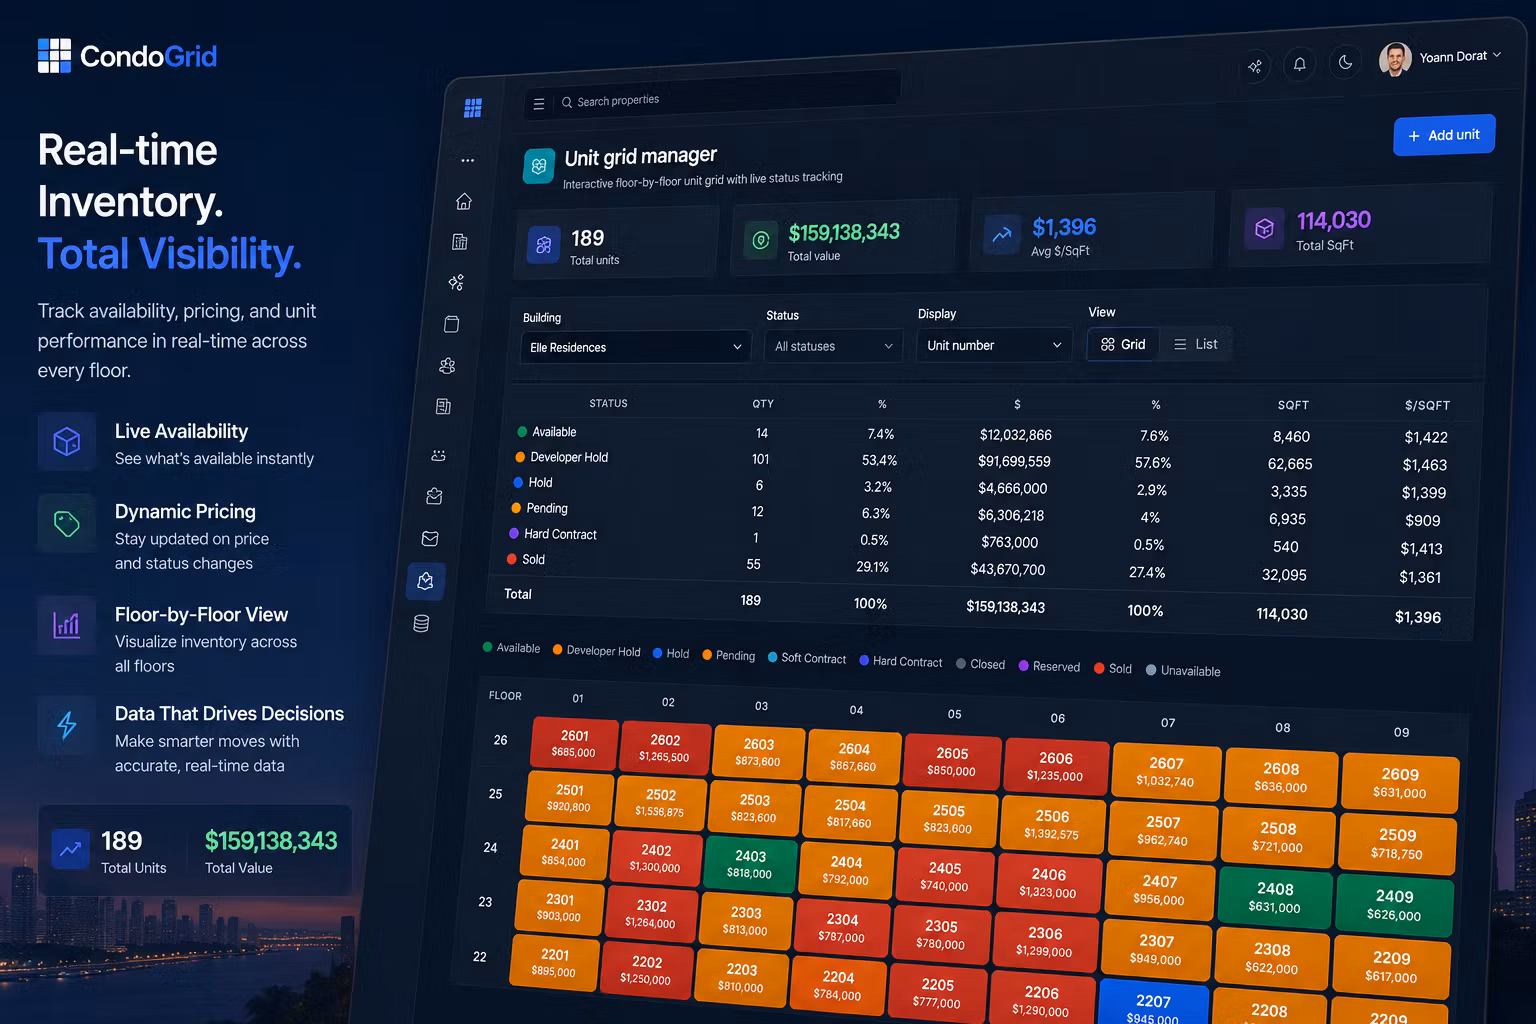Screen dimensions: 1536x1024
Task: Click the database icon in sidebar
Action: coord(422,623)
